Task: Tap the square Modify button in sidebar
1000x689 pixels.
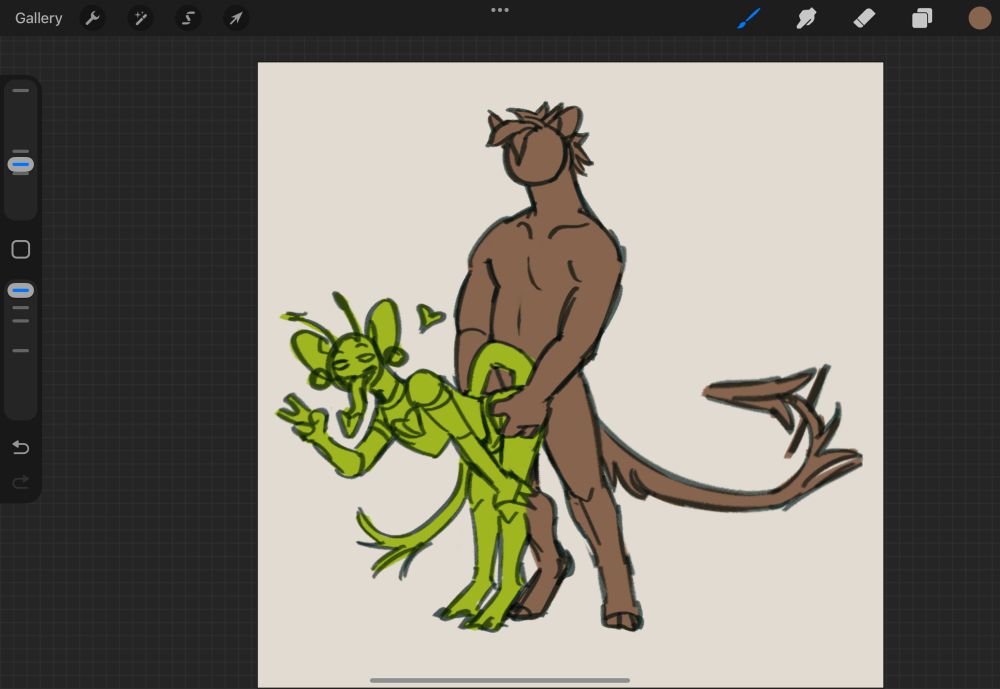Action: [20, 249]
